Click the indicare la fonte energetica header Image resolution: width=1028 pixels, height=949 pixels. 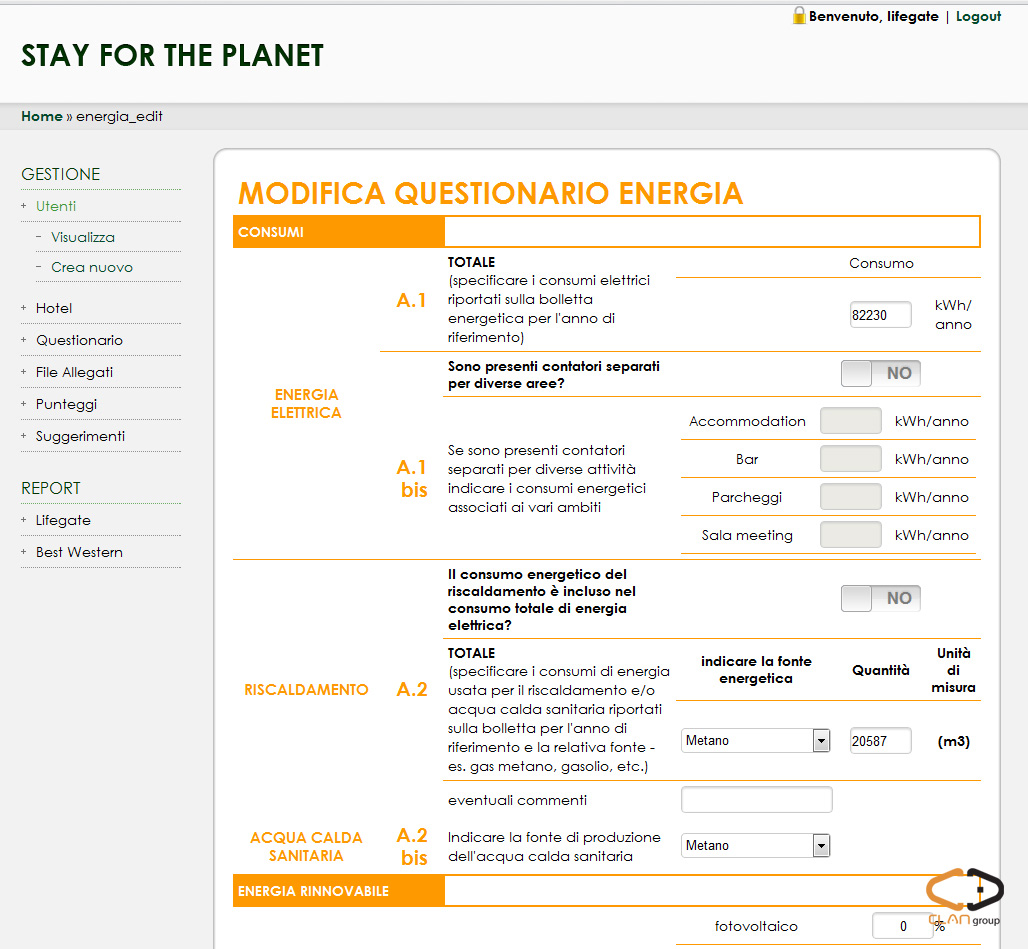(x=756, y=670)
